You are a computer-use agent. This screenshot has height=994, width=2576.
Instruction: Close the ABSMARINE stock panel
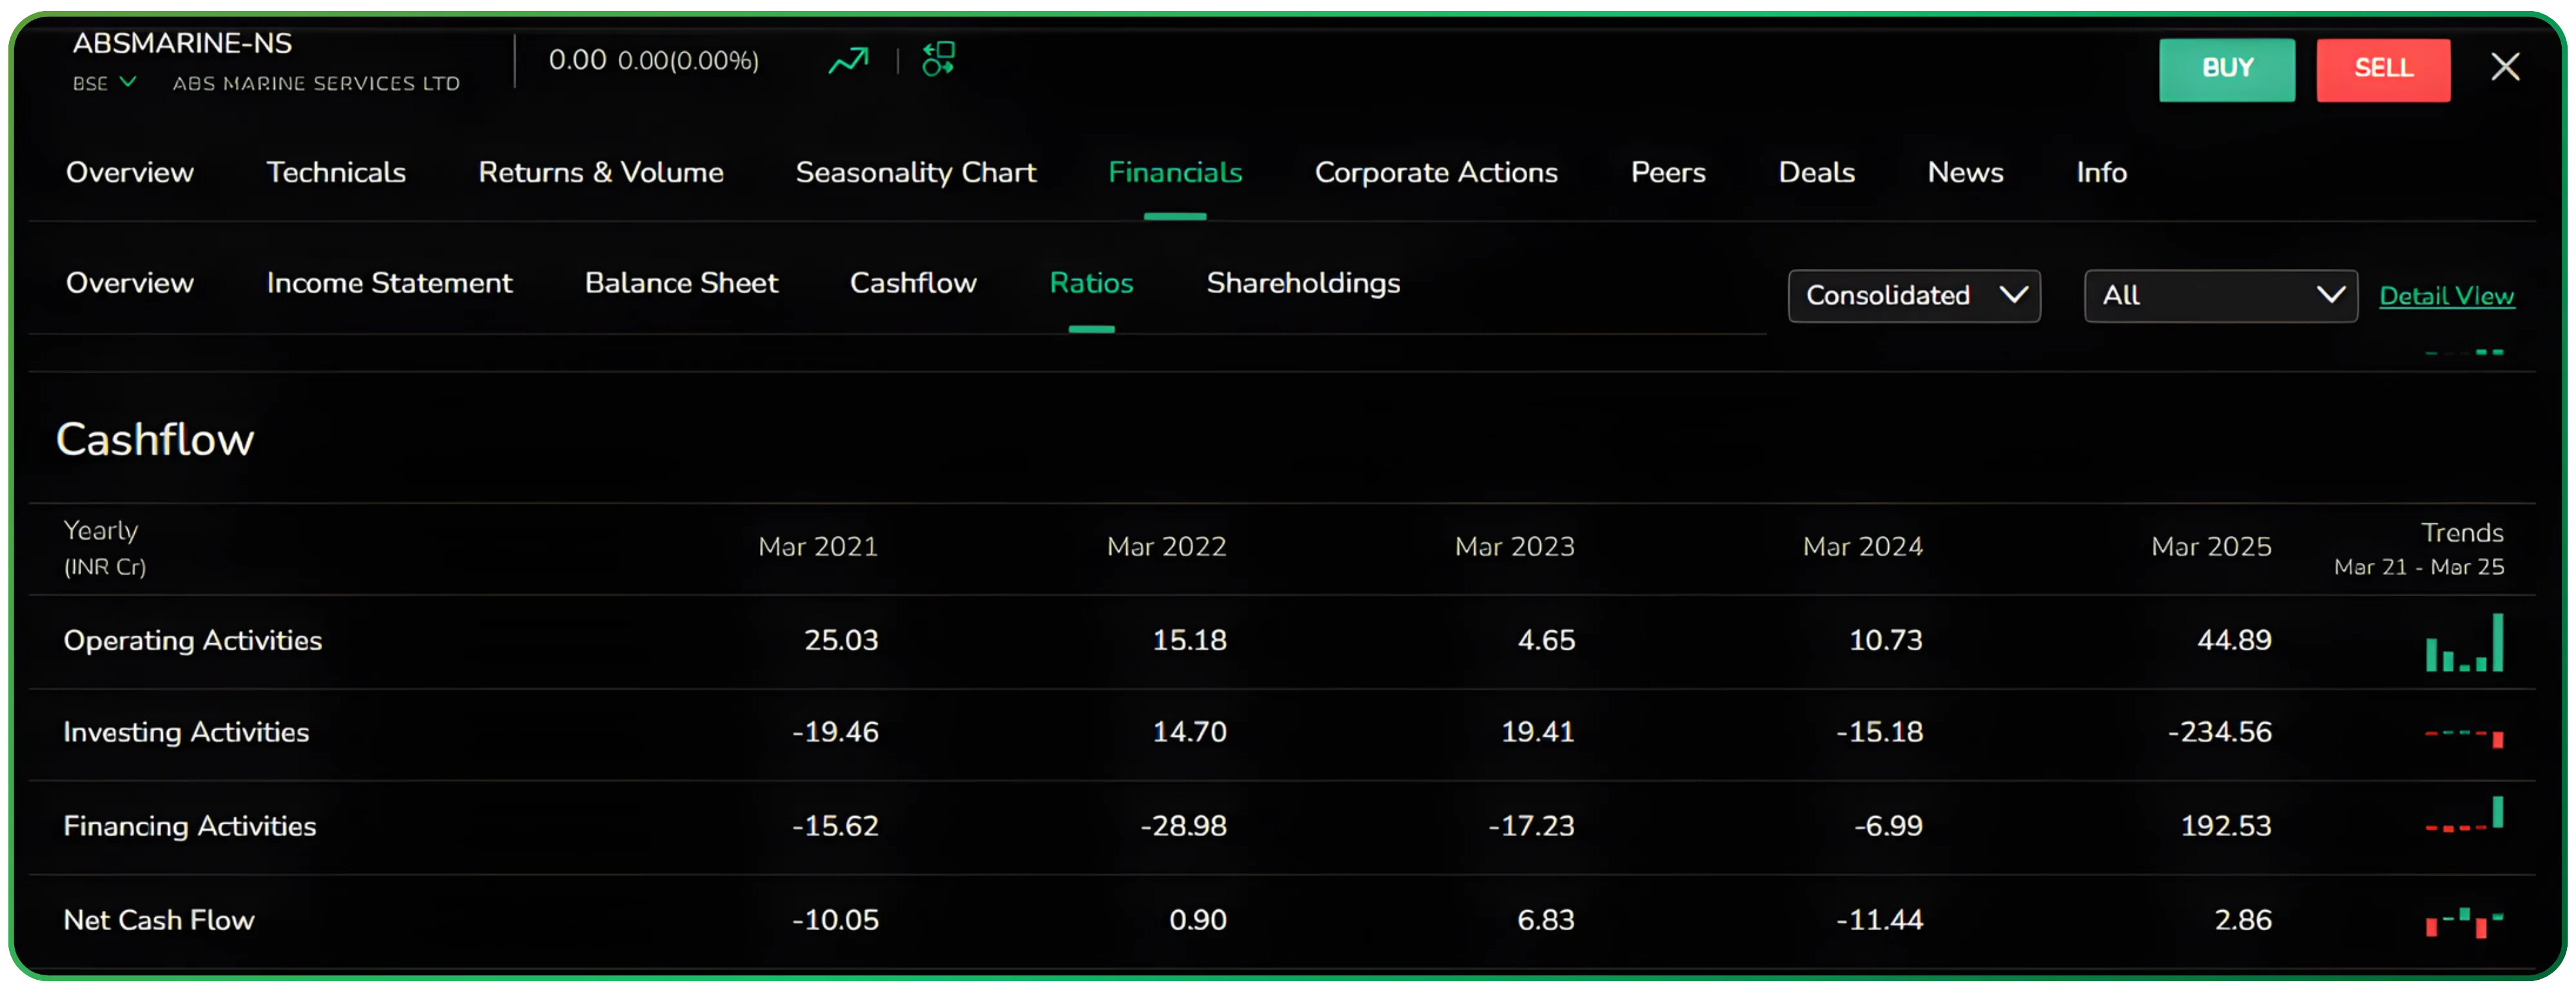click(2505, 66)
